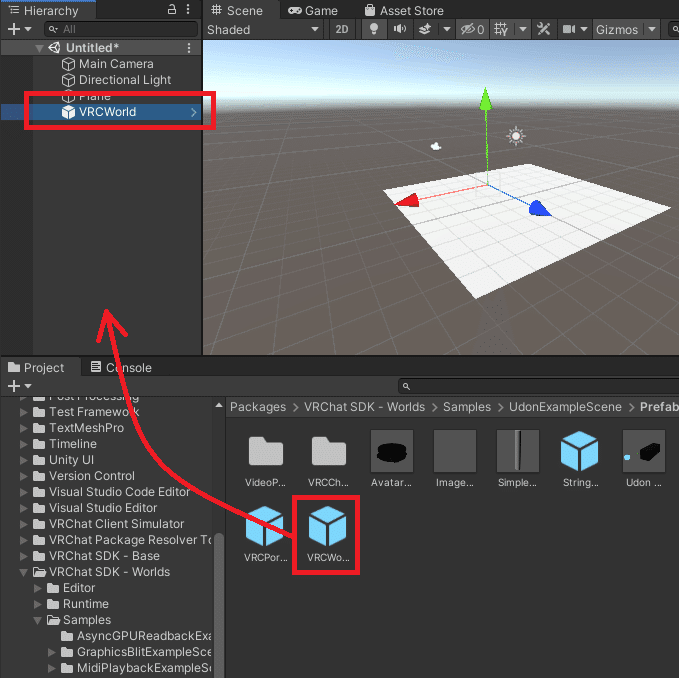The width and height of the screenshot is (679, 678).
Task: Open the Project create plus button
Action: click(x=14, y=385)
